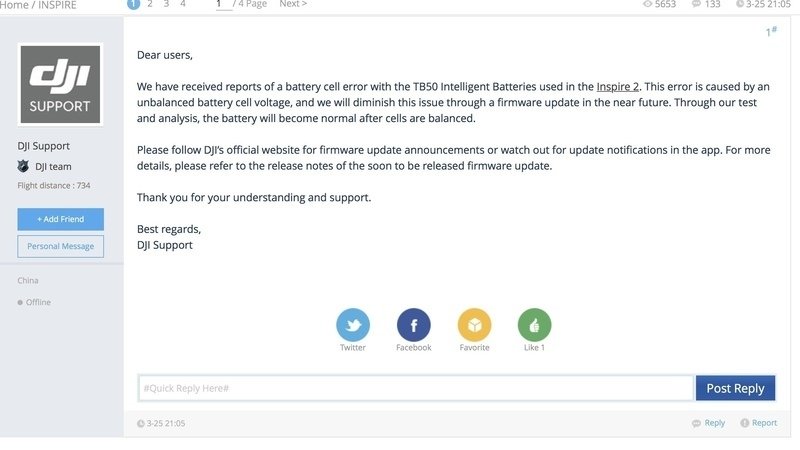This screenshot has height=450, width=800.
Task: Open Personal Message to DJI Support
Action: tap(61, 246)
